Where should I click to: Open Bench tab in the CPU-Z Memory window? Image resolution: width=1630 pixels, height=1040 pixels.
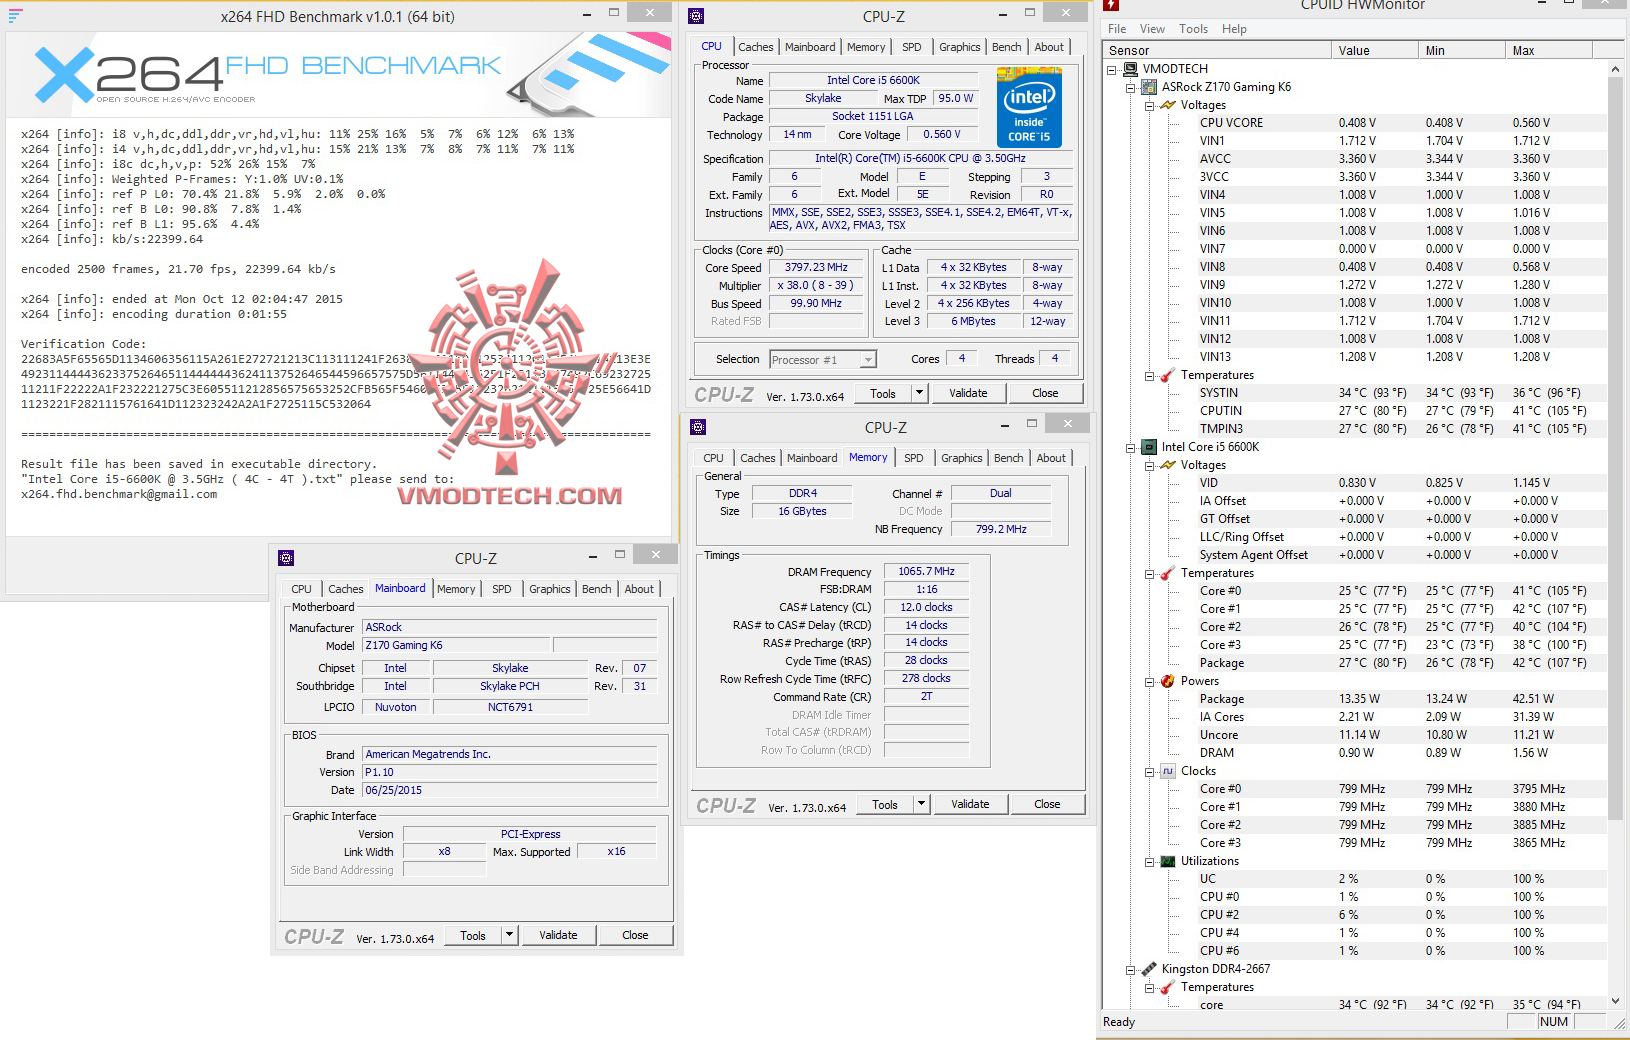(1009, 458)
